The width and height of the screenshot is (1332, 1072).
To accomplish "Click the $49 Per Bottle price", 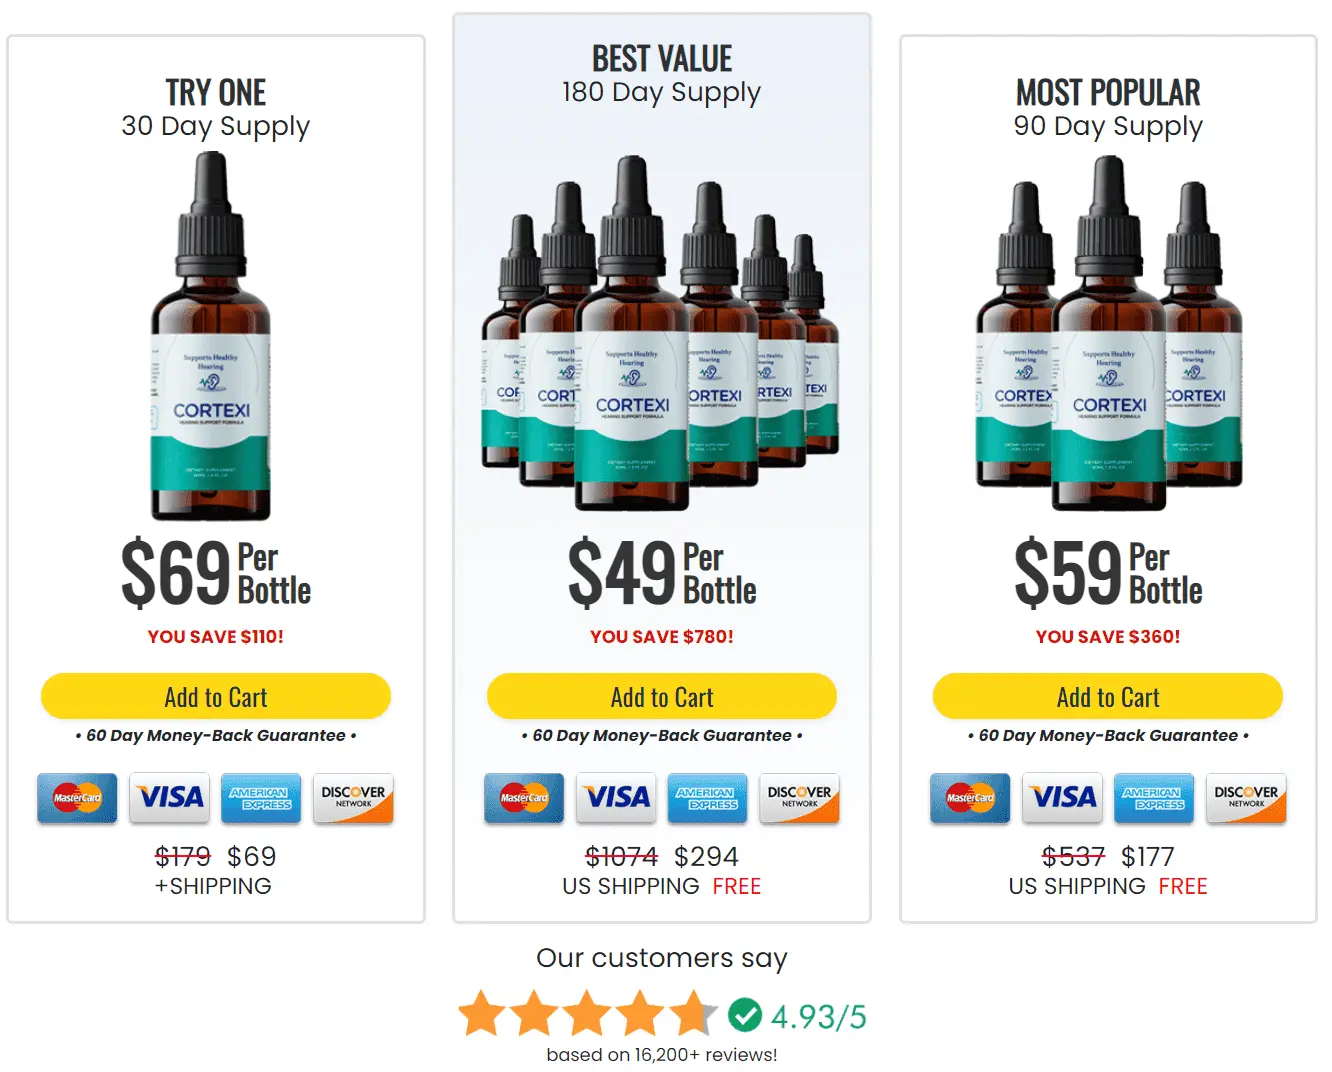I will [x=662, y=572].
